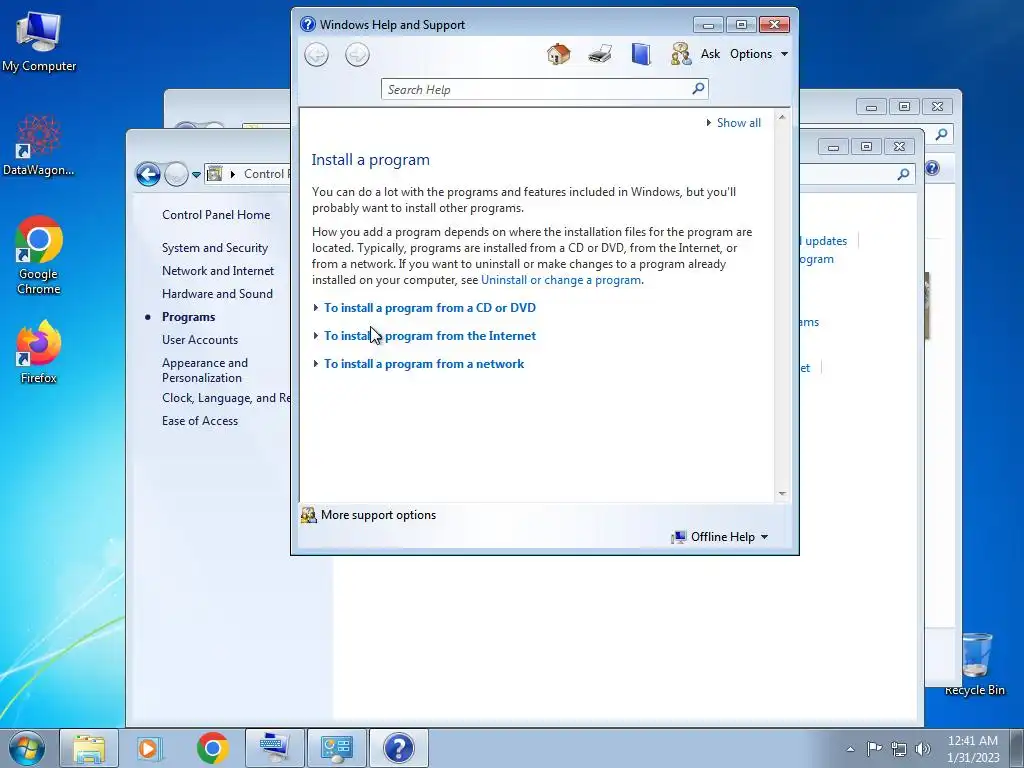Print the help topic via printer icon
Viewport: 1024px width, 768px height.
pyautogui.click(x=600, y=54)
